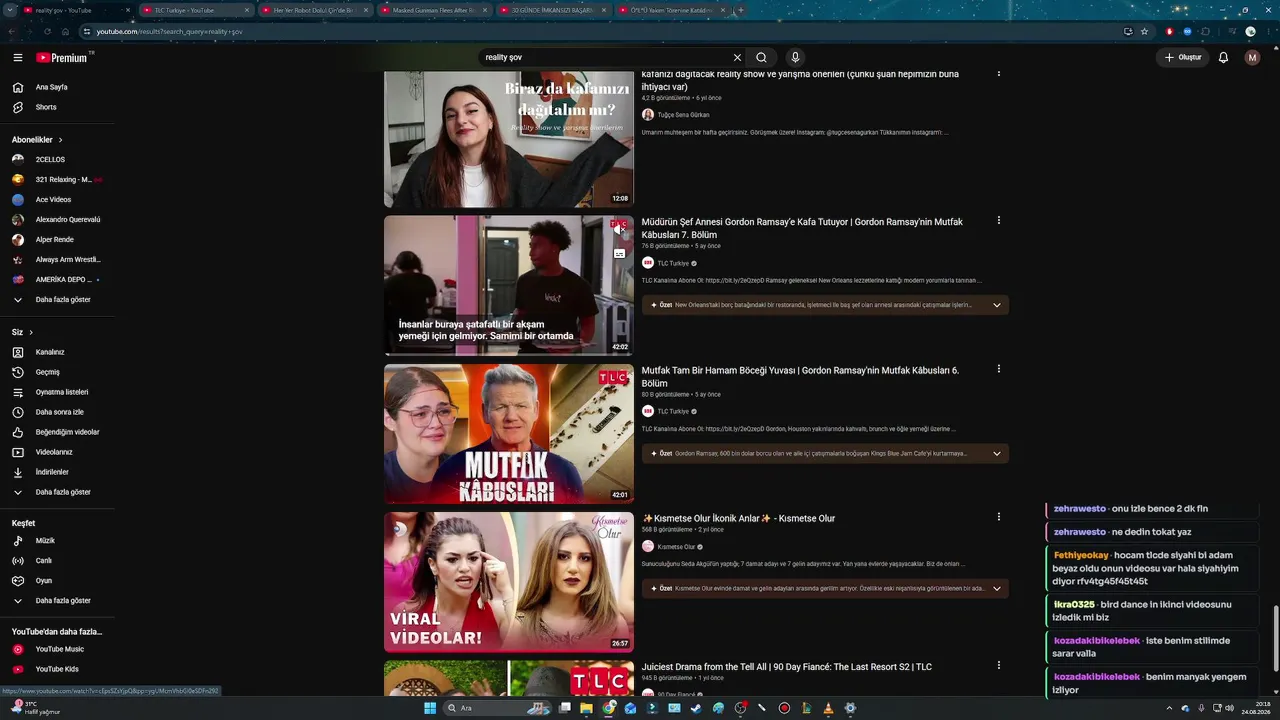The height and width of the screenshot is (720, 1280).
Task: Open the Always Arm Wrestling subscription
Action: point(57,259)
